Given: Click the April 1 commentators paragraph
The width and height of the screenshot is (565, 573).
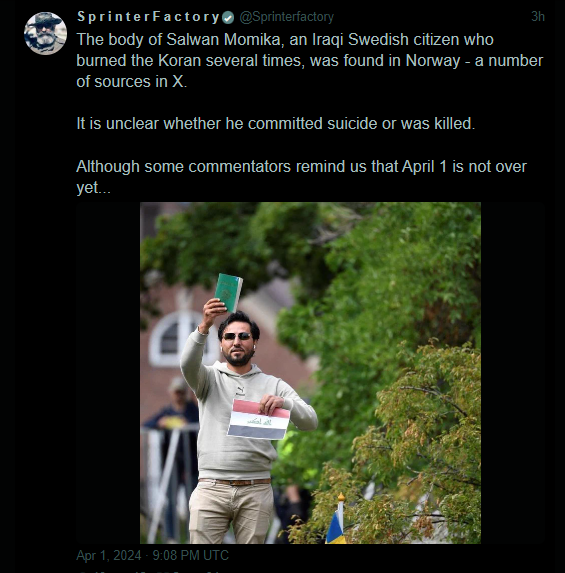Looking at the screenshot, I should (301, 177).
